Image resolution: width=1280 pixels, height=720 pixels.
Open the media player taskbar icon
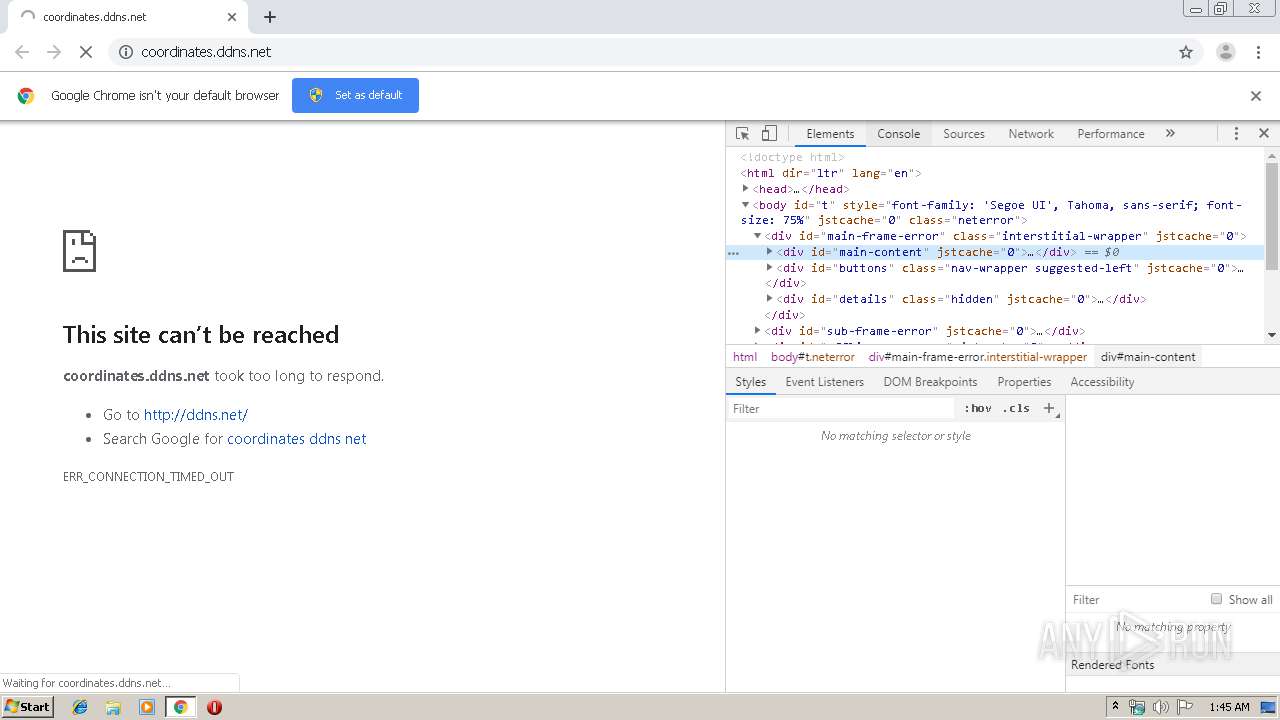click(147, 707)
